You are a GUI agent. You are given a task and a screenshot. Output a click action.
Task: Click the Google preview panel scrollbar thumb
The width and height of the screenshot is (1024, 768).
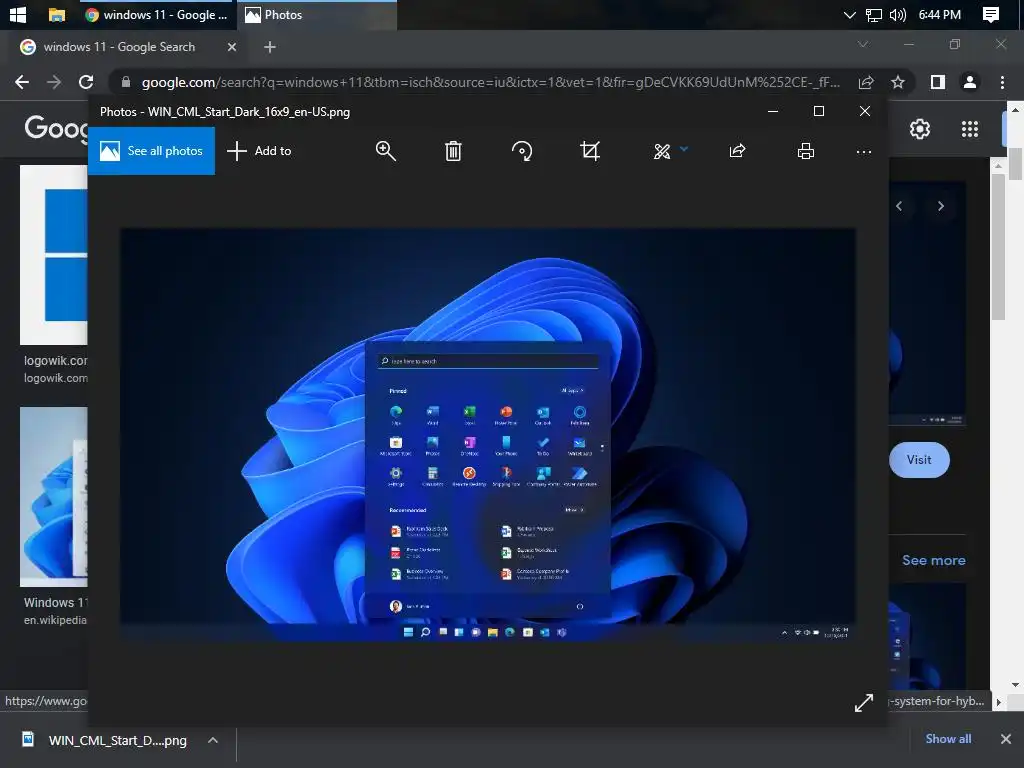pyautogui.click(x=998, y=247)
